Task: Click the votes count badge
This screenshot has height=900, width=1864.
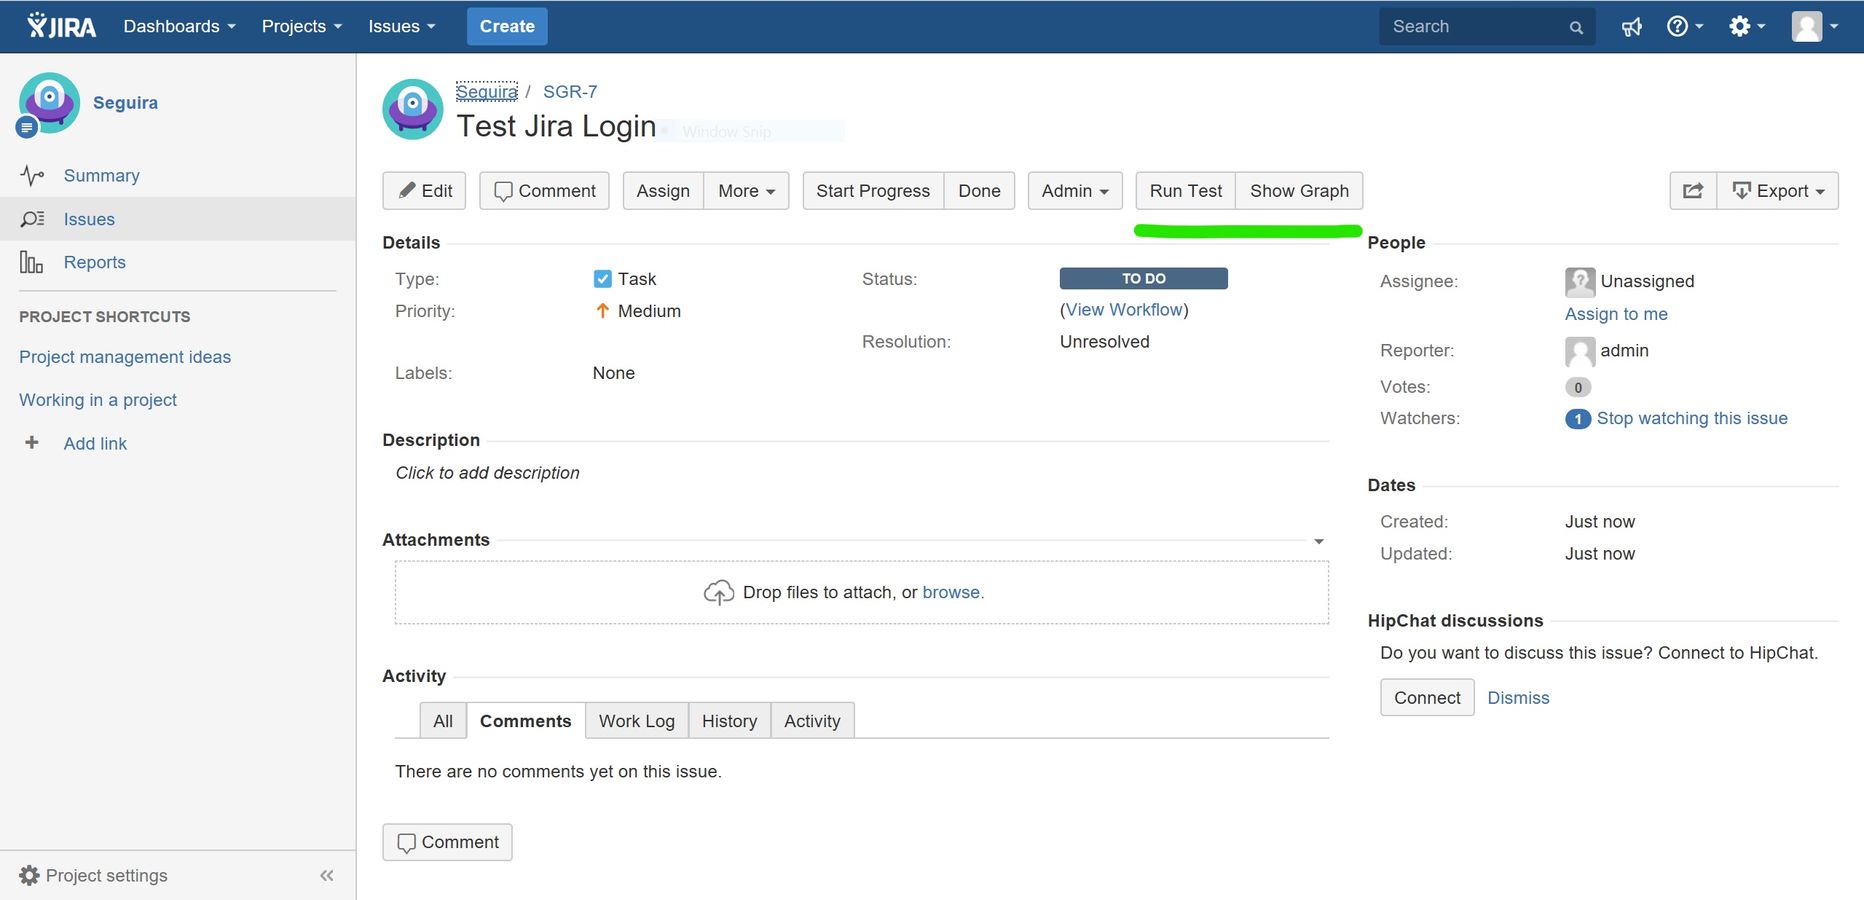Action: click(1578, 388)
